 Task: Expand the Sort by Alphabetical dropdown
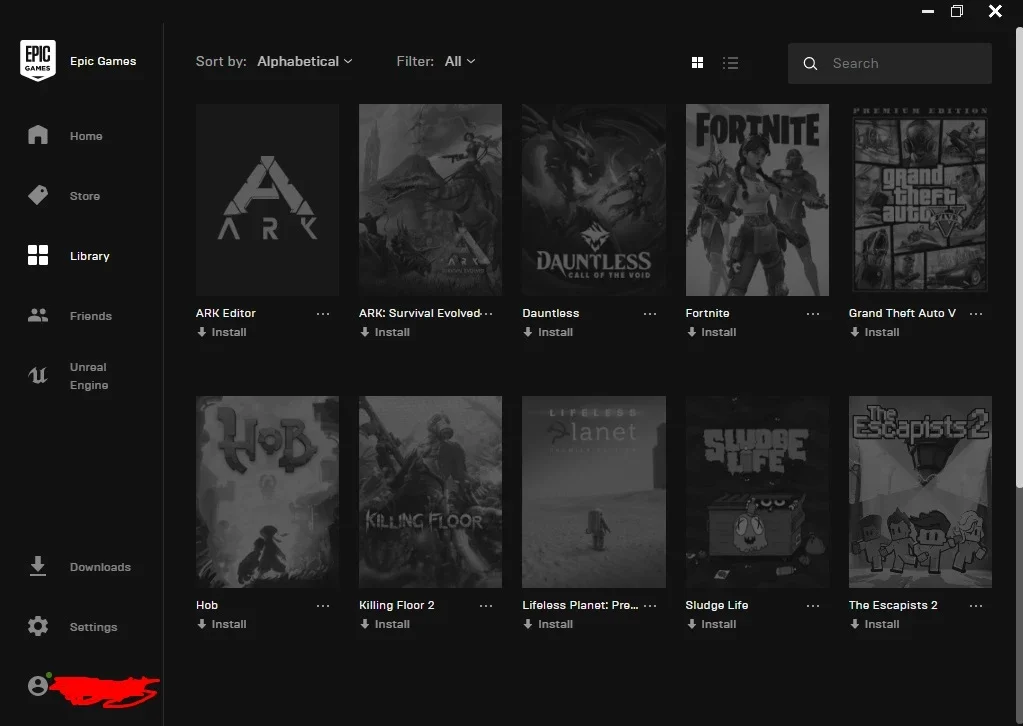(x=305, y=61)
